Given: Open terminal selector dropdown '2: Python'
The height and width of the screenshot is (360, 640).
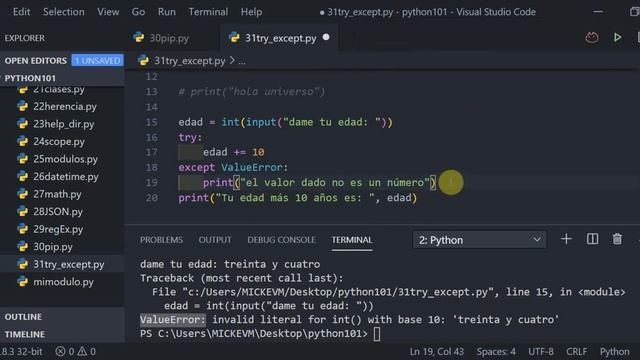Looking at the screenshot, I should pyautogui.click(x=479, y=240).
